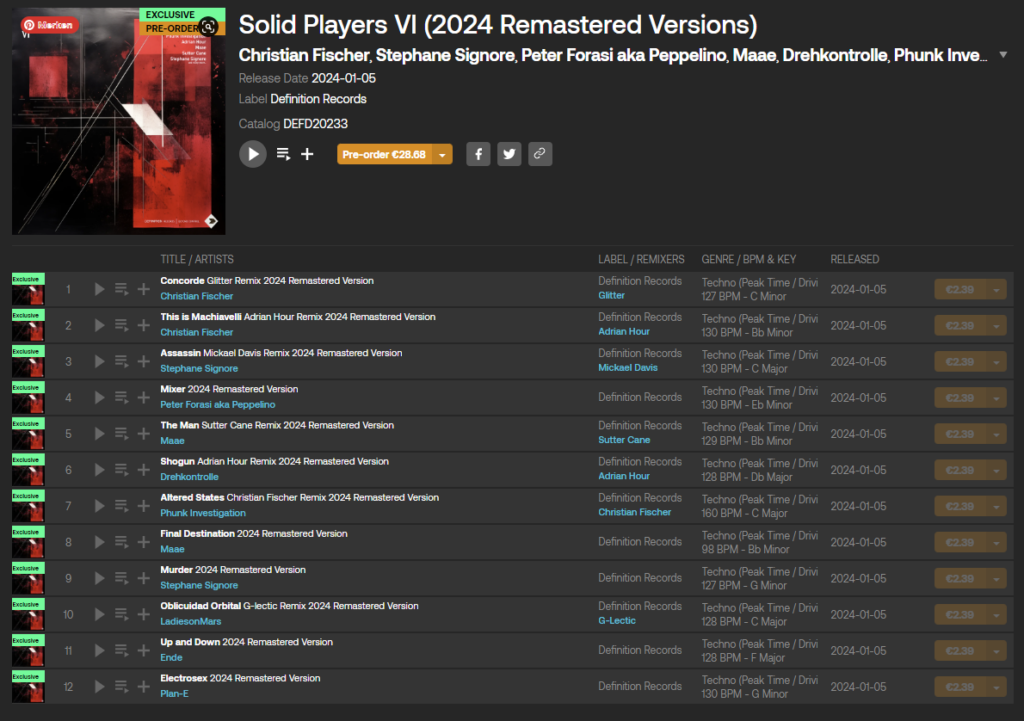The image size is (1024, 721).
Task: Share release on Facebook
Action: (478, 154)
